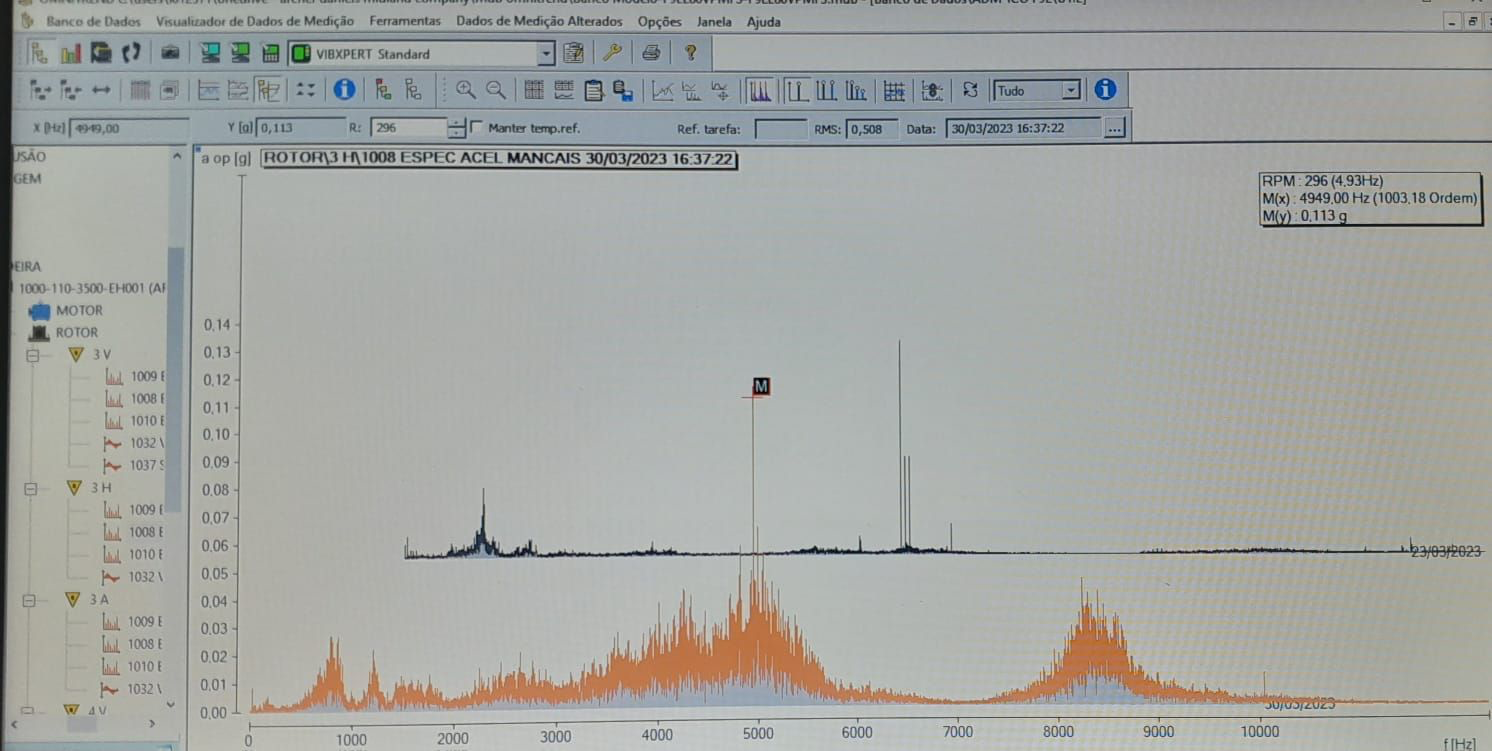This screenshot has width=1492, height=751.
Task: Click the camera icon in top toolbar
Action: [170, 53]
